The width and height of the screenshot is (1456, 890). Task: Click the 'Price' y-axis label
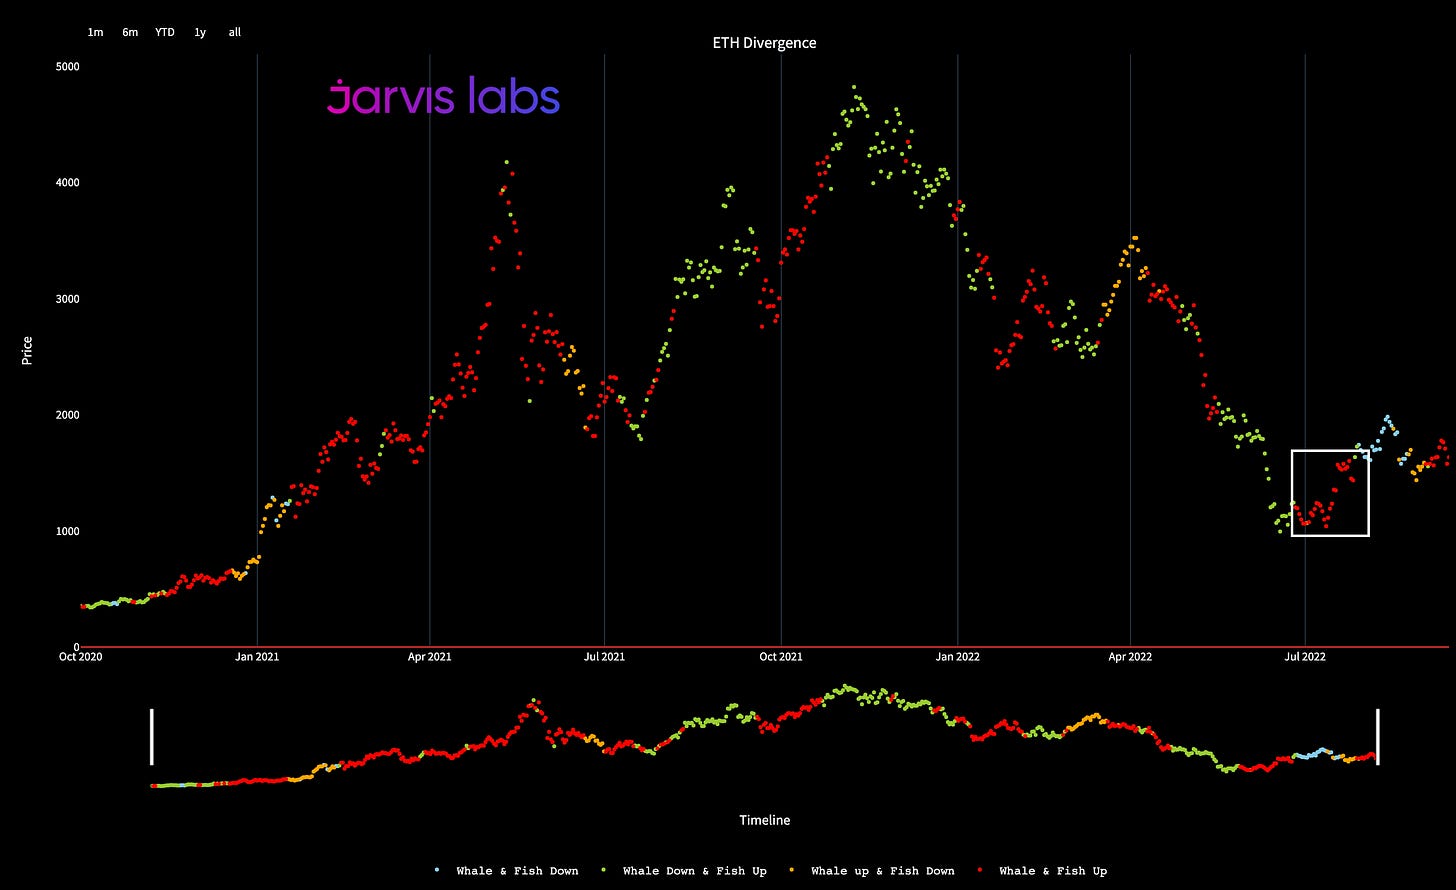[28, 349]
